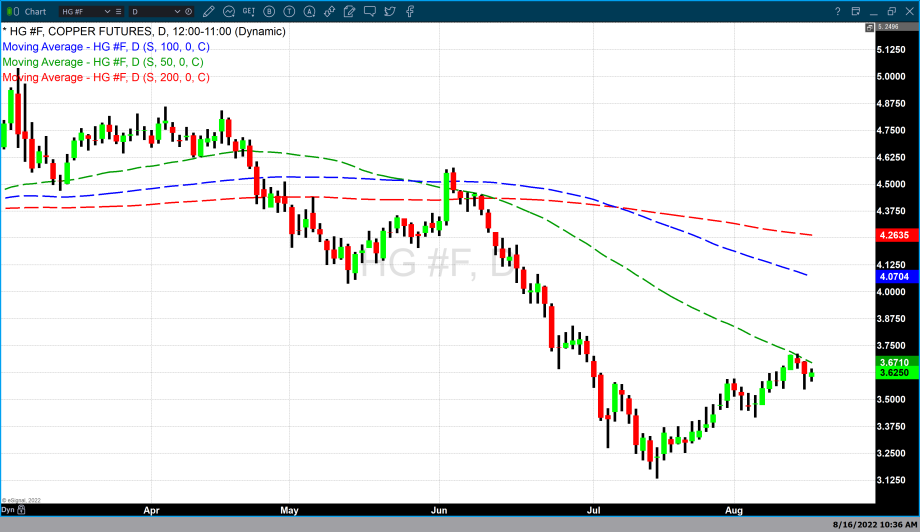Select the pencil drawing tool icon

[211, 11]
